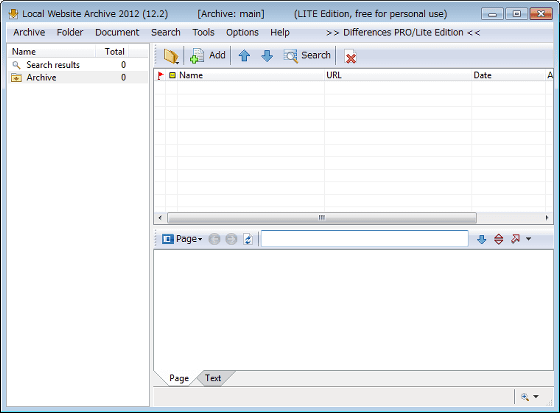Reload the page with refresh icon
Viewport: 560px width, 413px height.
(x=248, y=239)
